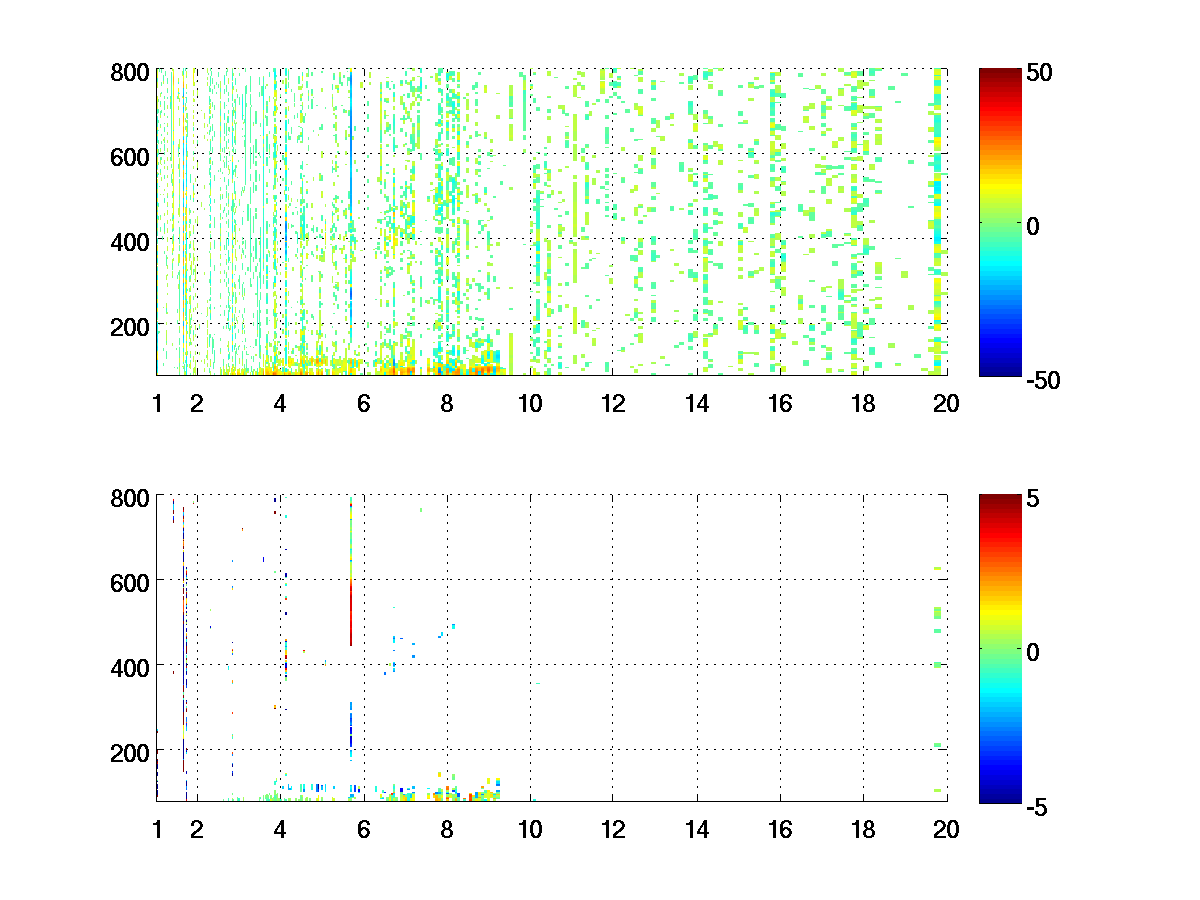Click x-axis label 1 of upper plot

coord(157,404)
